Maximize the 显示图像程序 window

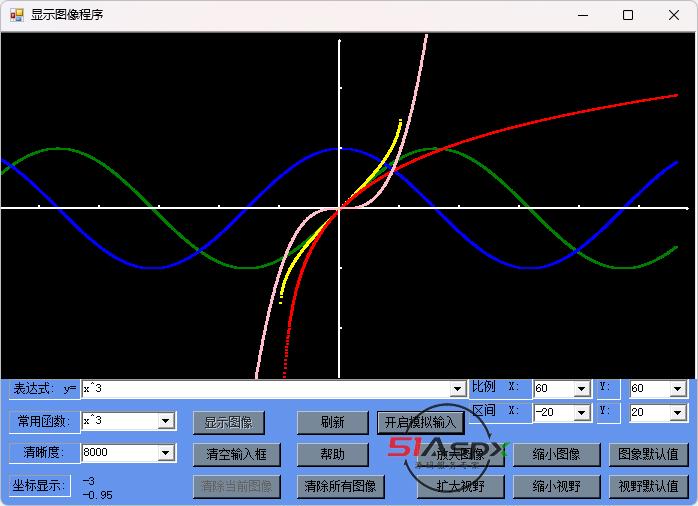(x=628, y=15)
